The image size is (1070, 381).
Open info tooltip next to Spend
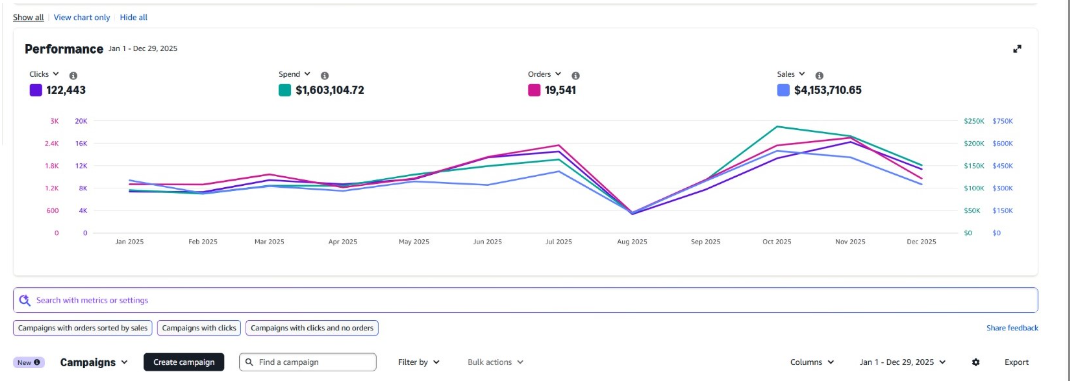coord(325,76)
